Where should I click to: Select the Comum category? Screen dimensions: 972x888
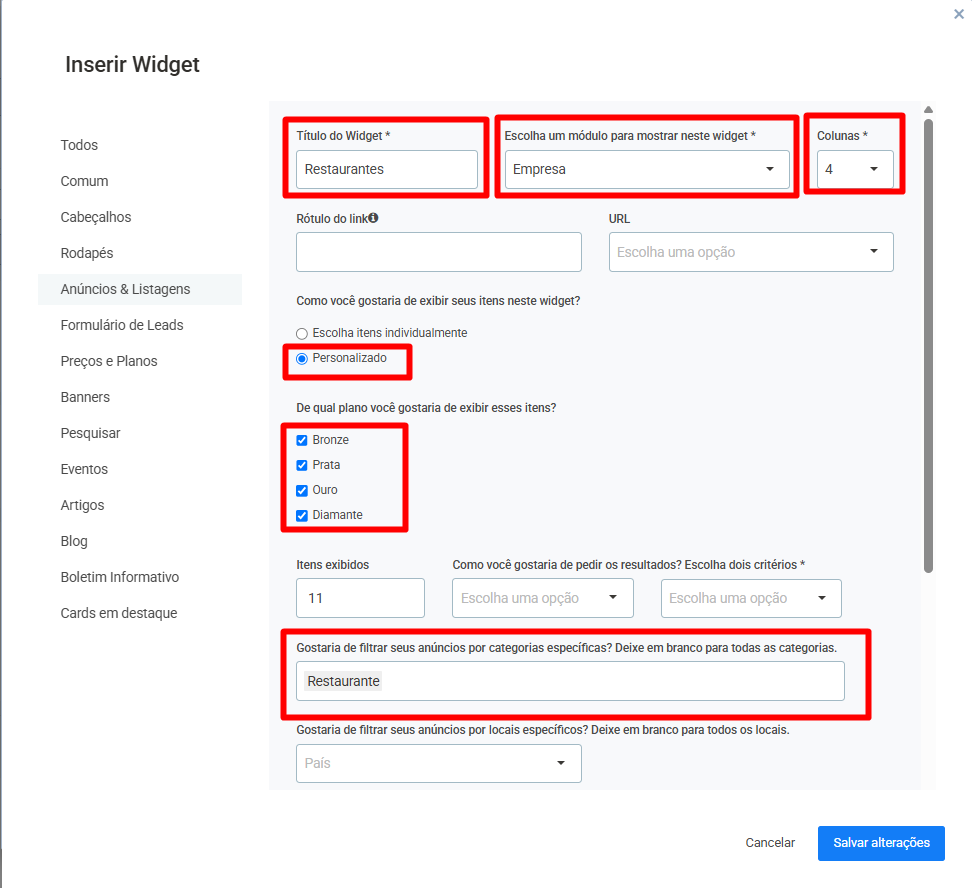[84, 181]
